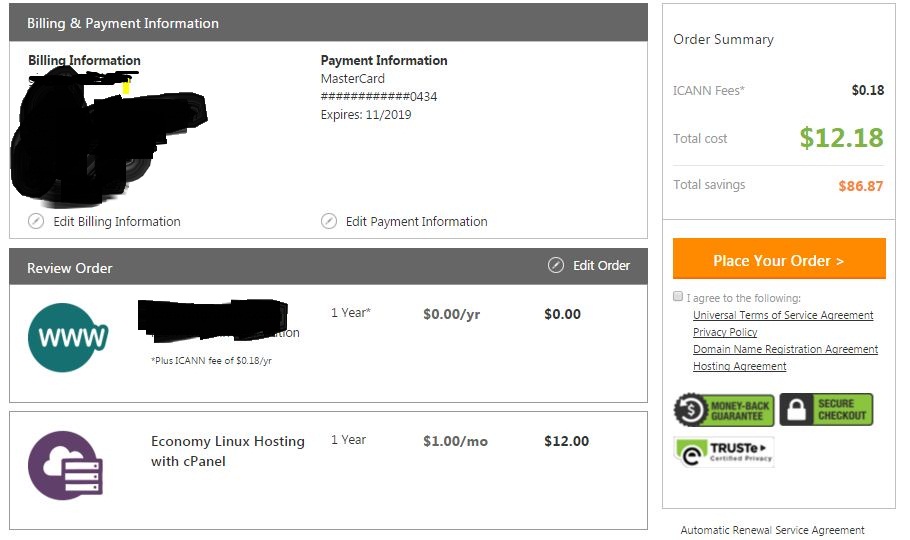Click the purple cloud hosting icon

[x=67, y=465]
